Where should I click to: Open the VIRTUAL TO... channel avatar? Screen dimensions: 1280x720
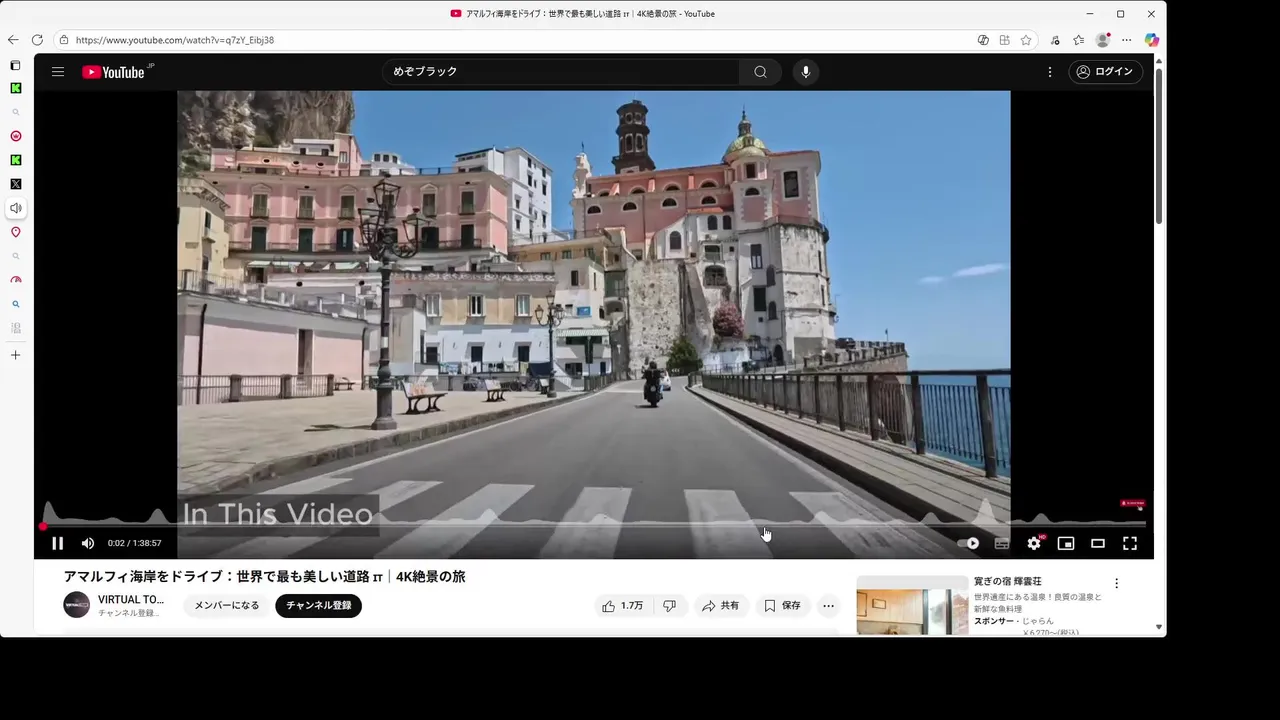click(x=77, y=605)
